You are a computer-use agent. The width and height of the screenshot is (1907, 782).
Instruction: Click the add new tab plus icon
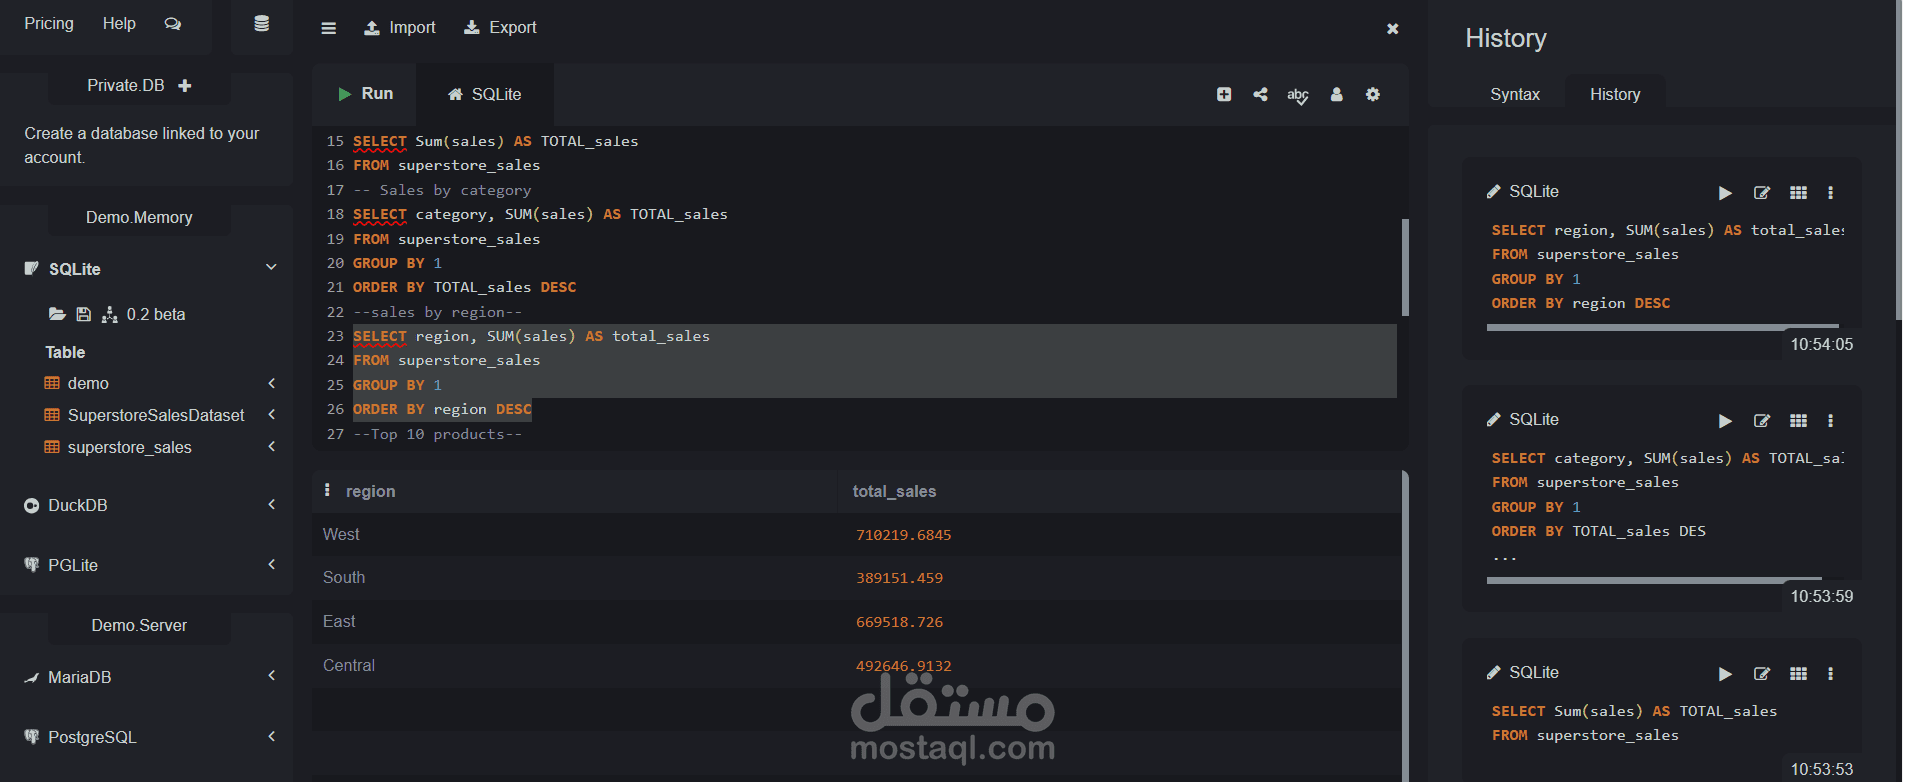click(x=1224, y=94)
